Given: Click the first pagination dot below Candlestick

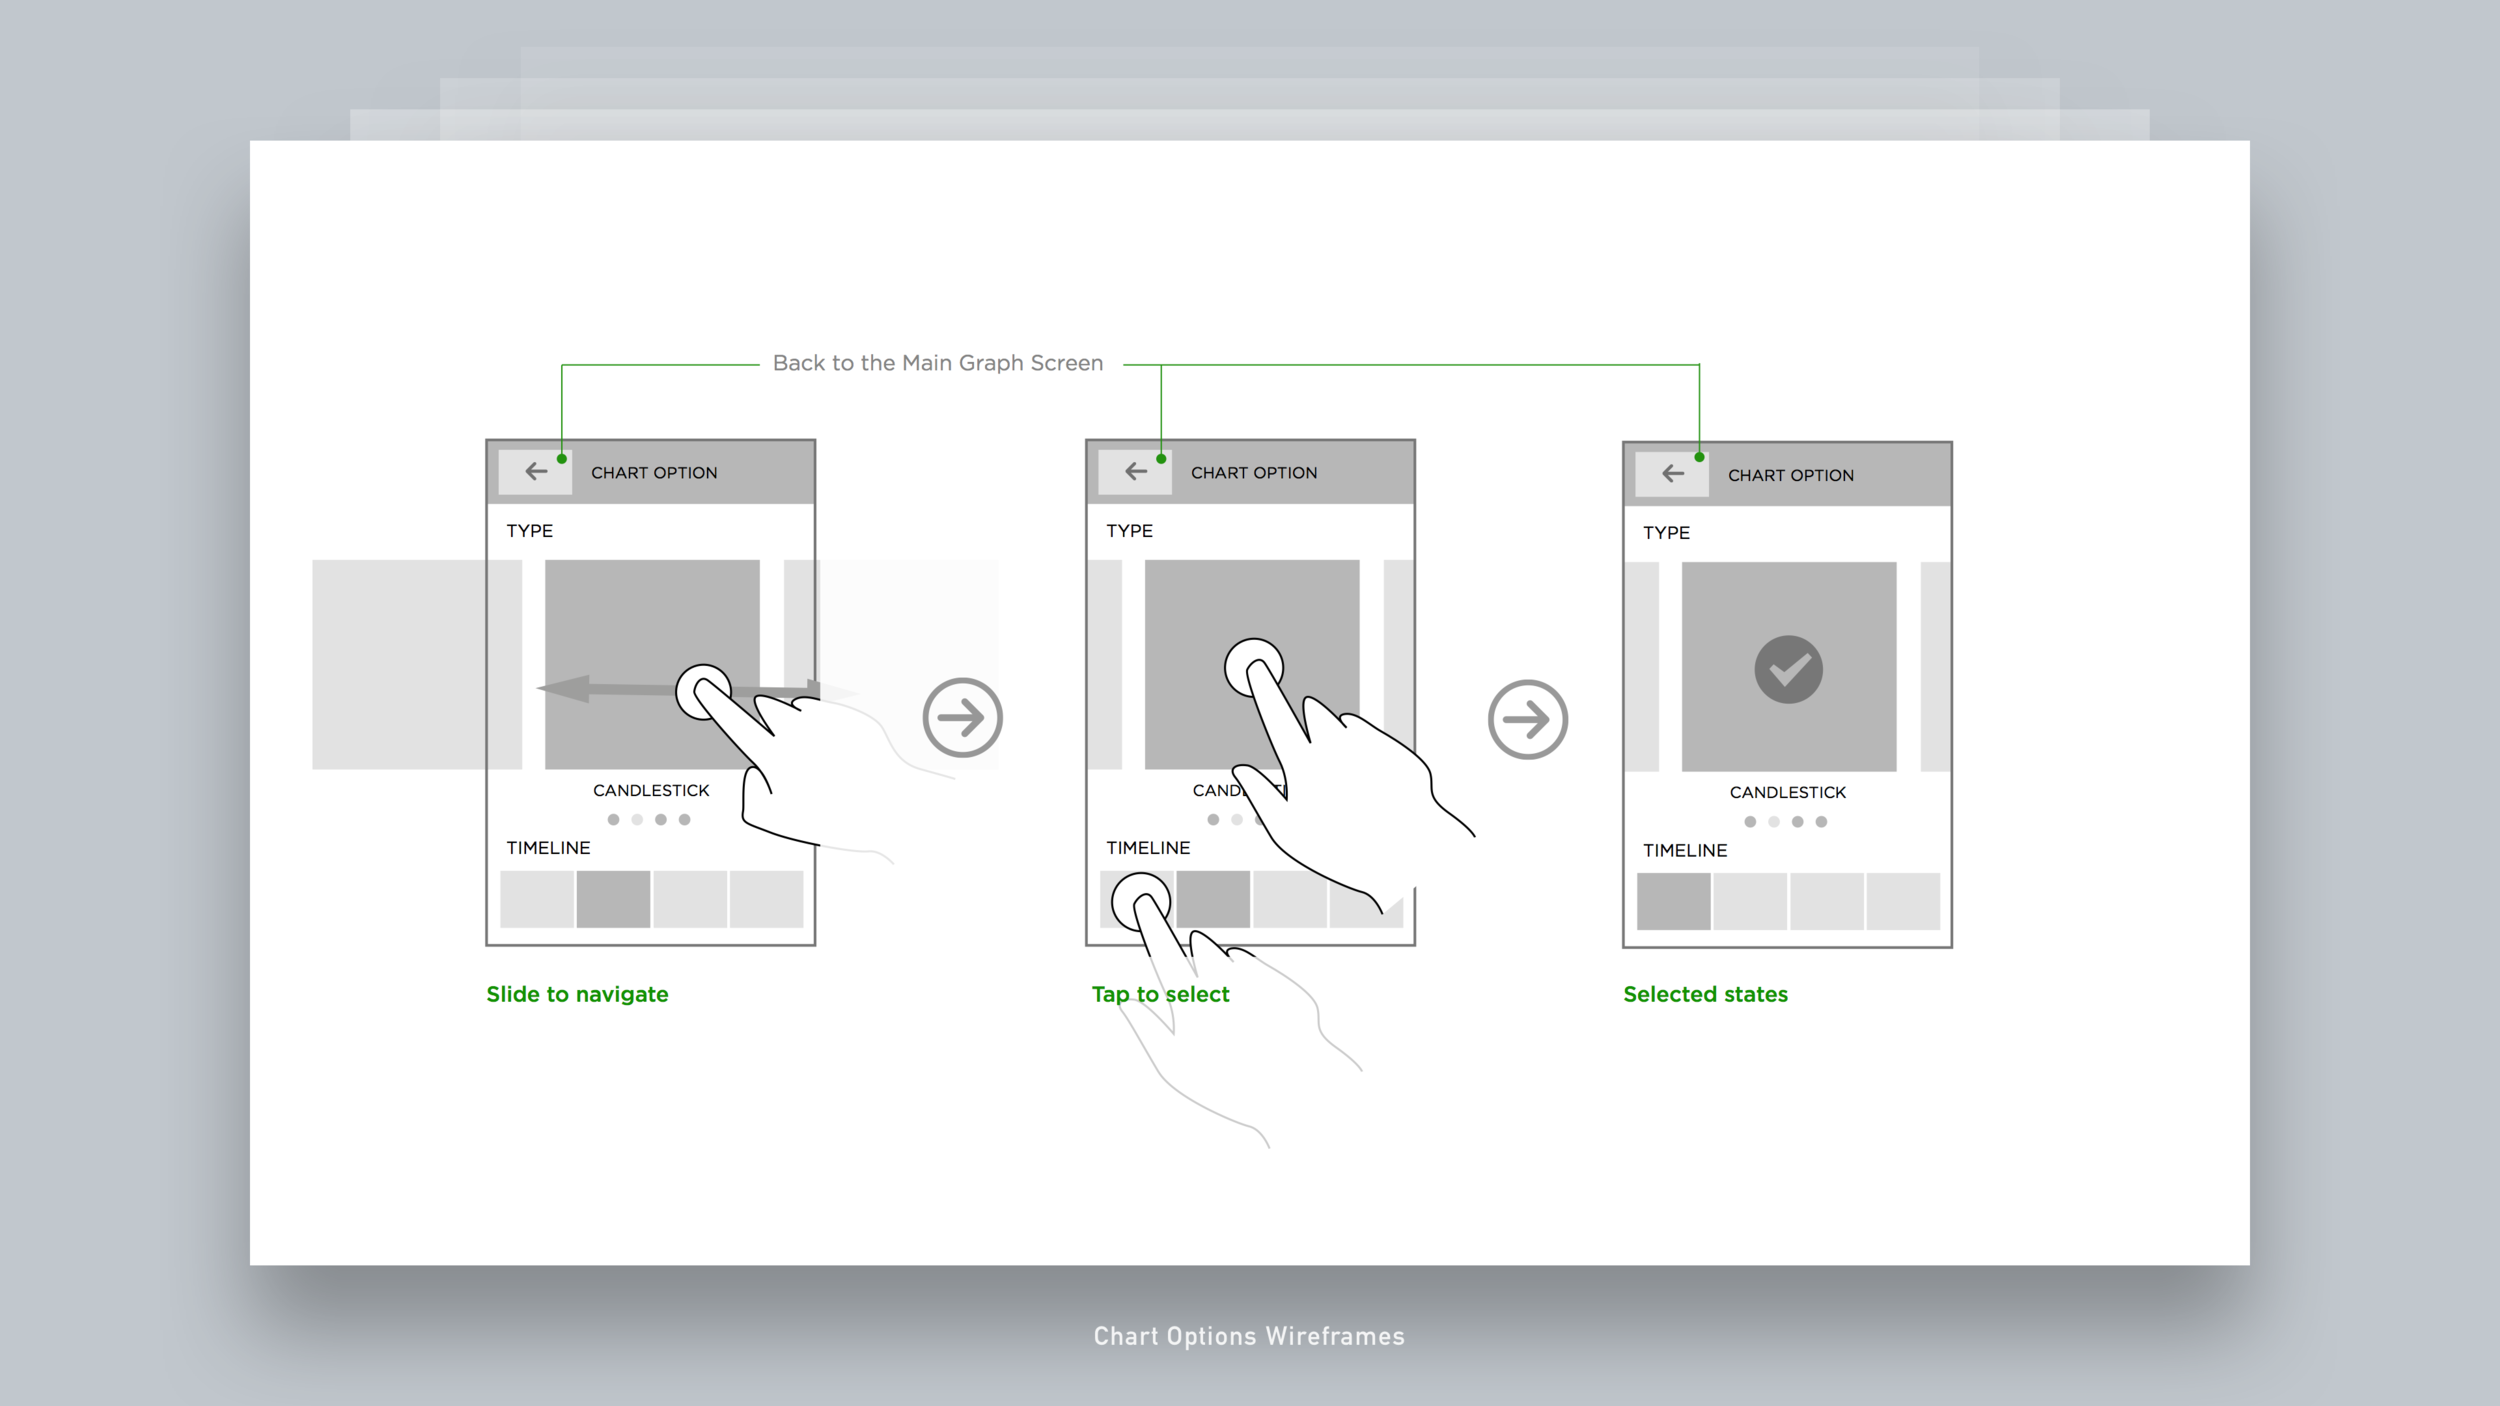Looking at the screenshot, I should click(613, 819).
